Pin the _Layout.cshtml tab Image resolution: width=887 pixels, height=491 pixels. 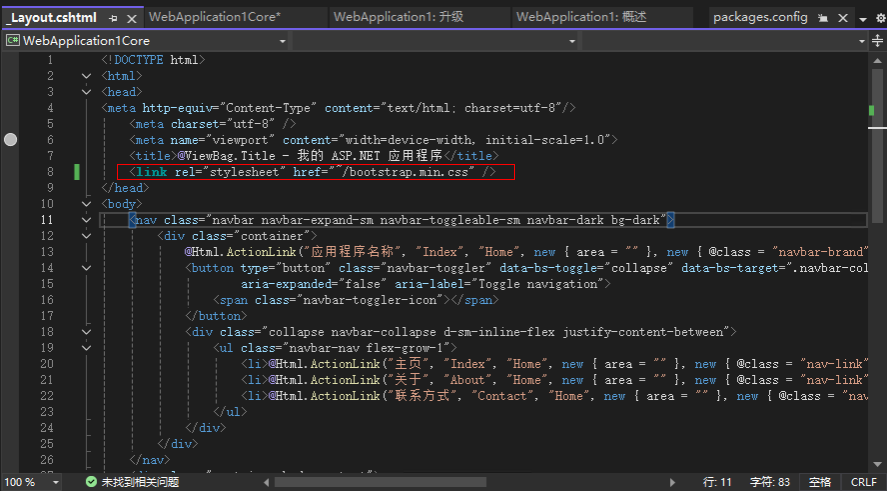[x=113, y=18]
